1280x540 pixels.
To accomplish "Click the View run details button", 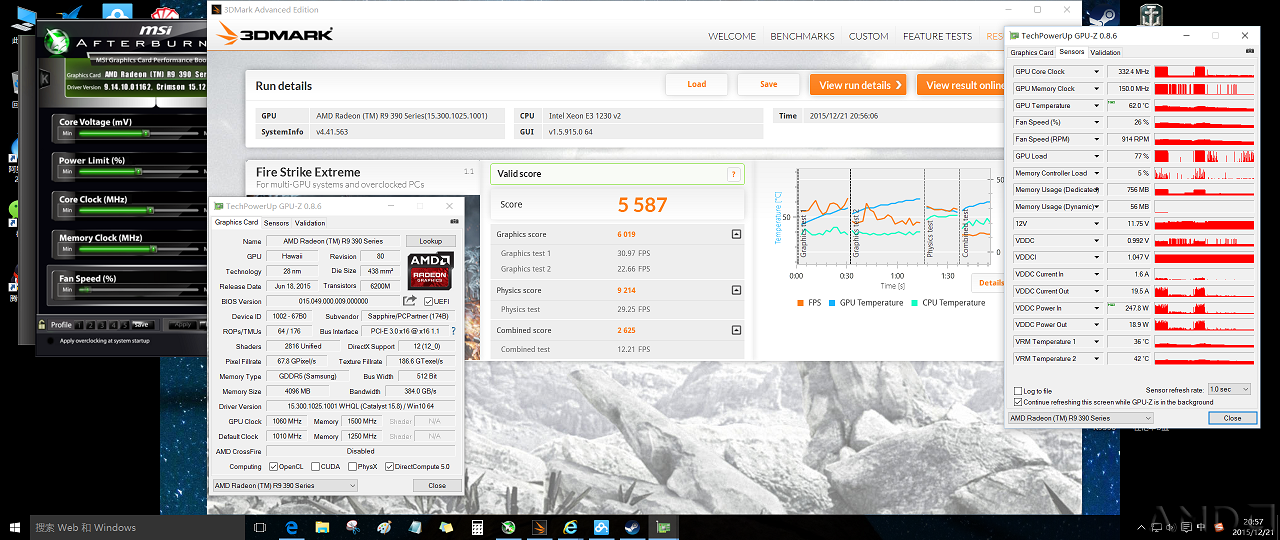I will 857,85.
